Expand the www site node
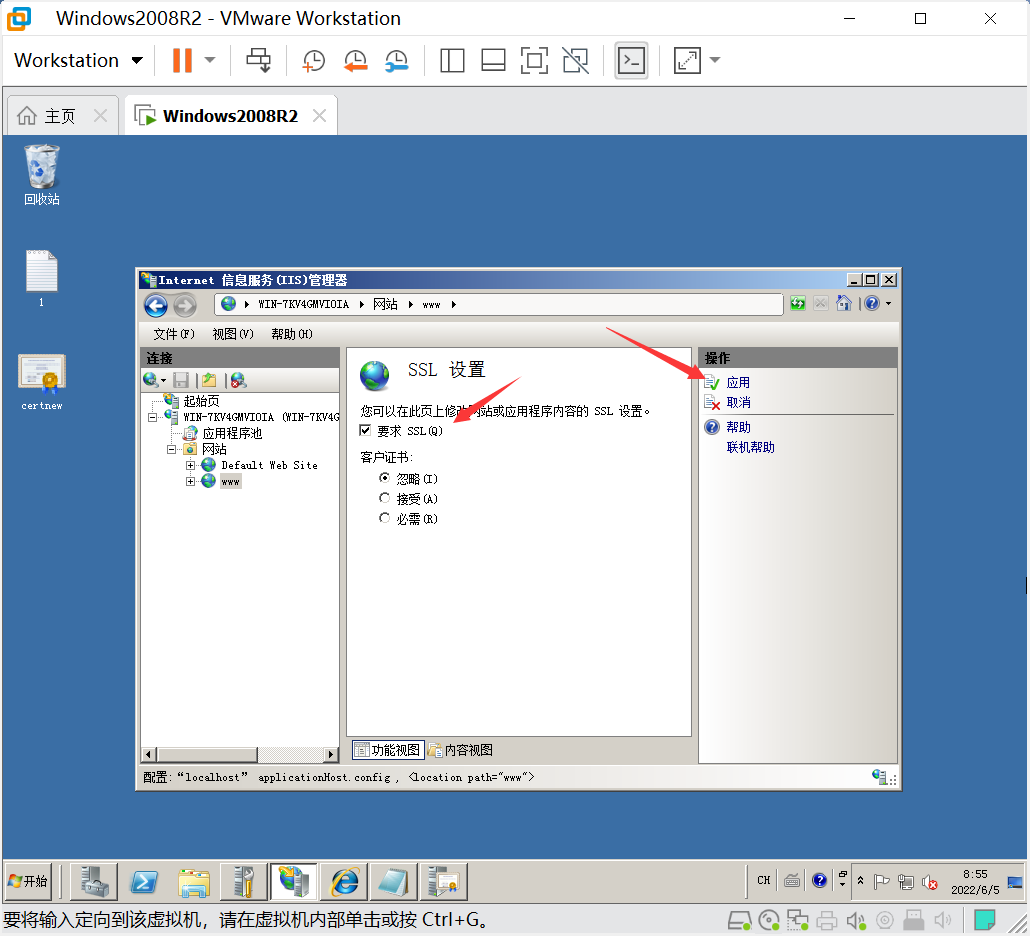1030x936 pixels. pos(190,481)
